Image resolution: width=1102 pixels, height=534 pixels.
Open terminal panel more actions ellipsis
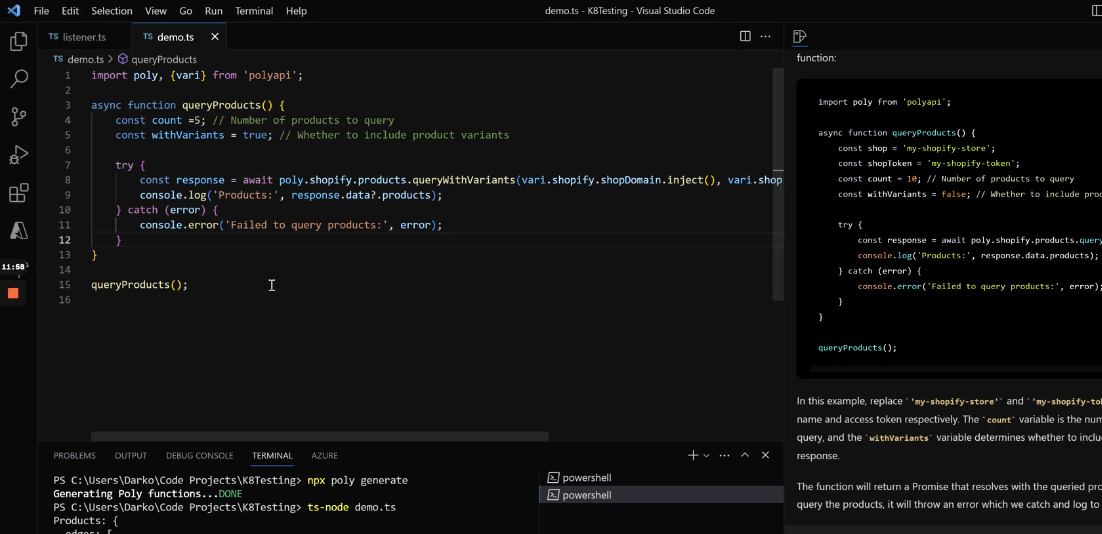(724, 455)
